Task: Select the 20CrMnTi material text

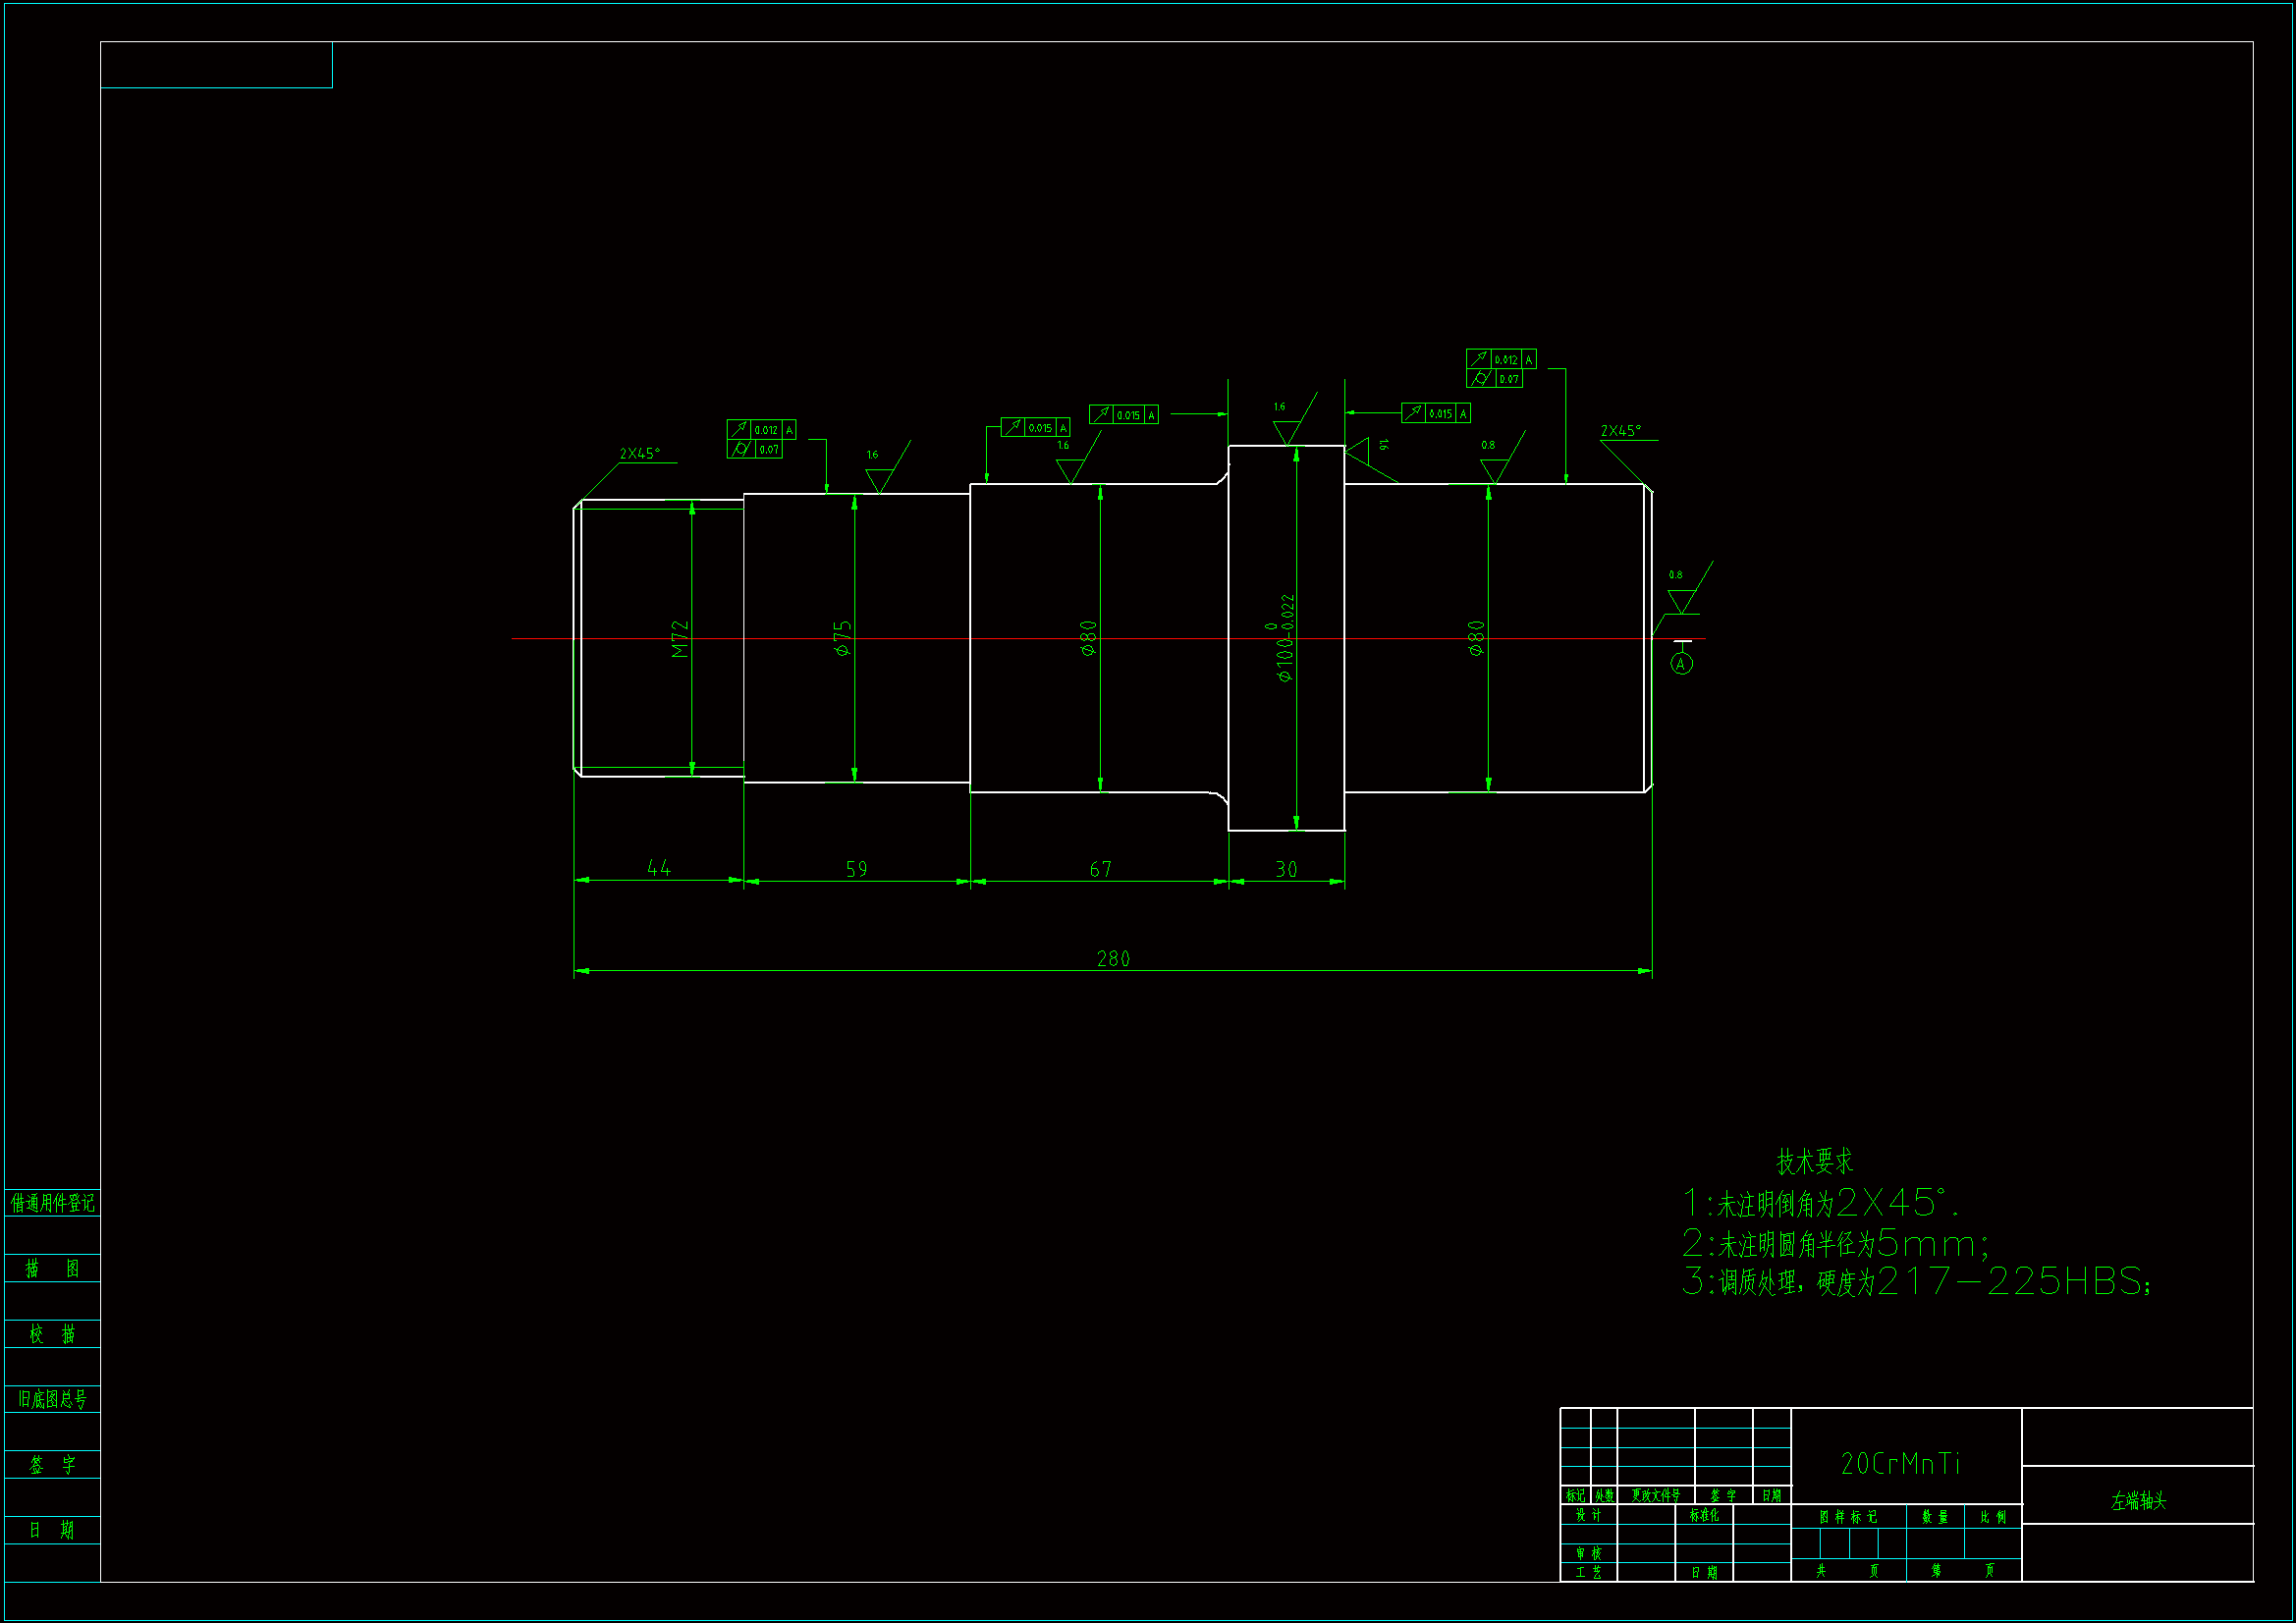Action: point(1900,1465)
